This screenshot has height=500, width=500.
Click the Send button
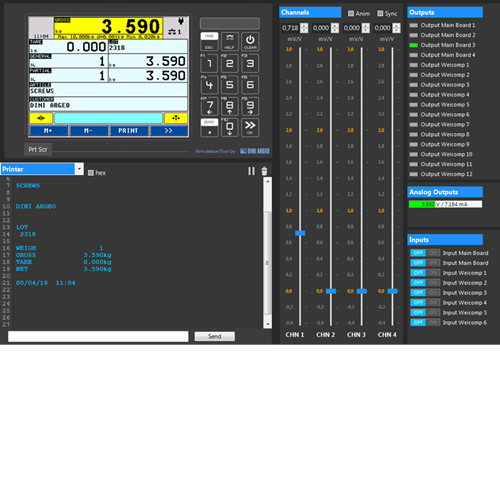(x=215, y=336)
